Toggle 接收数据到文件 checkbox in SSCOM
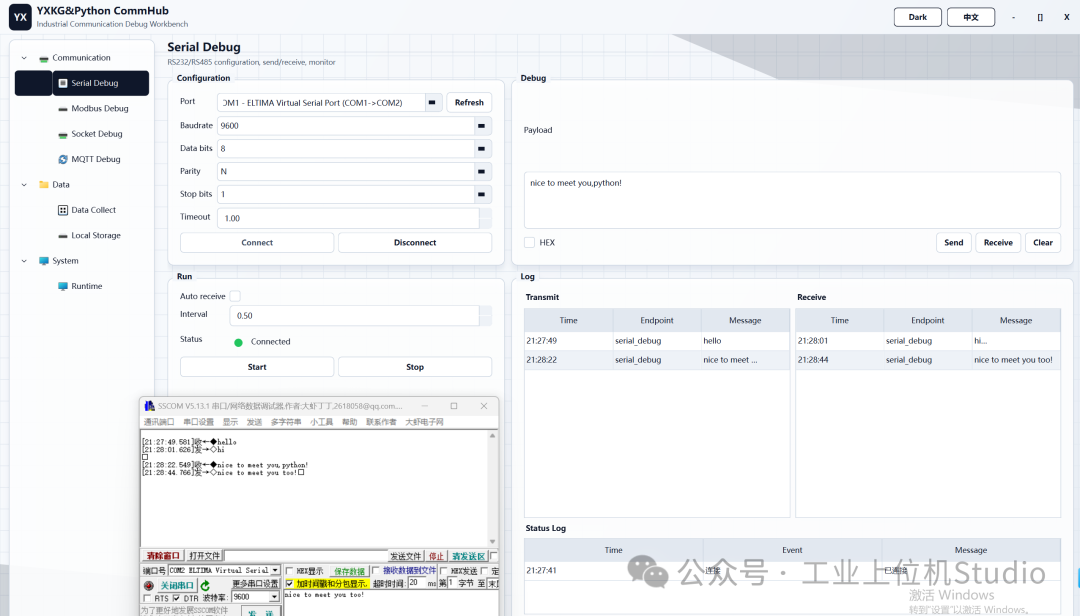The width and height of the screenshot is (1080, 616). click(375, 571)
